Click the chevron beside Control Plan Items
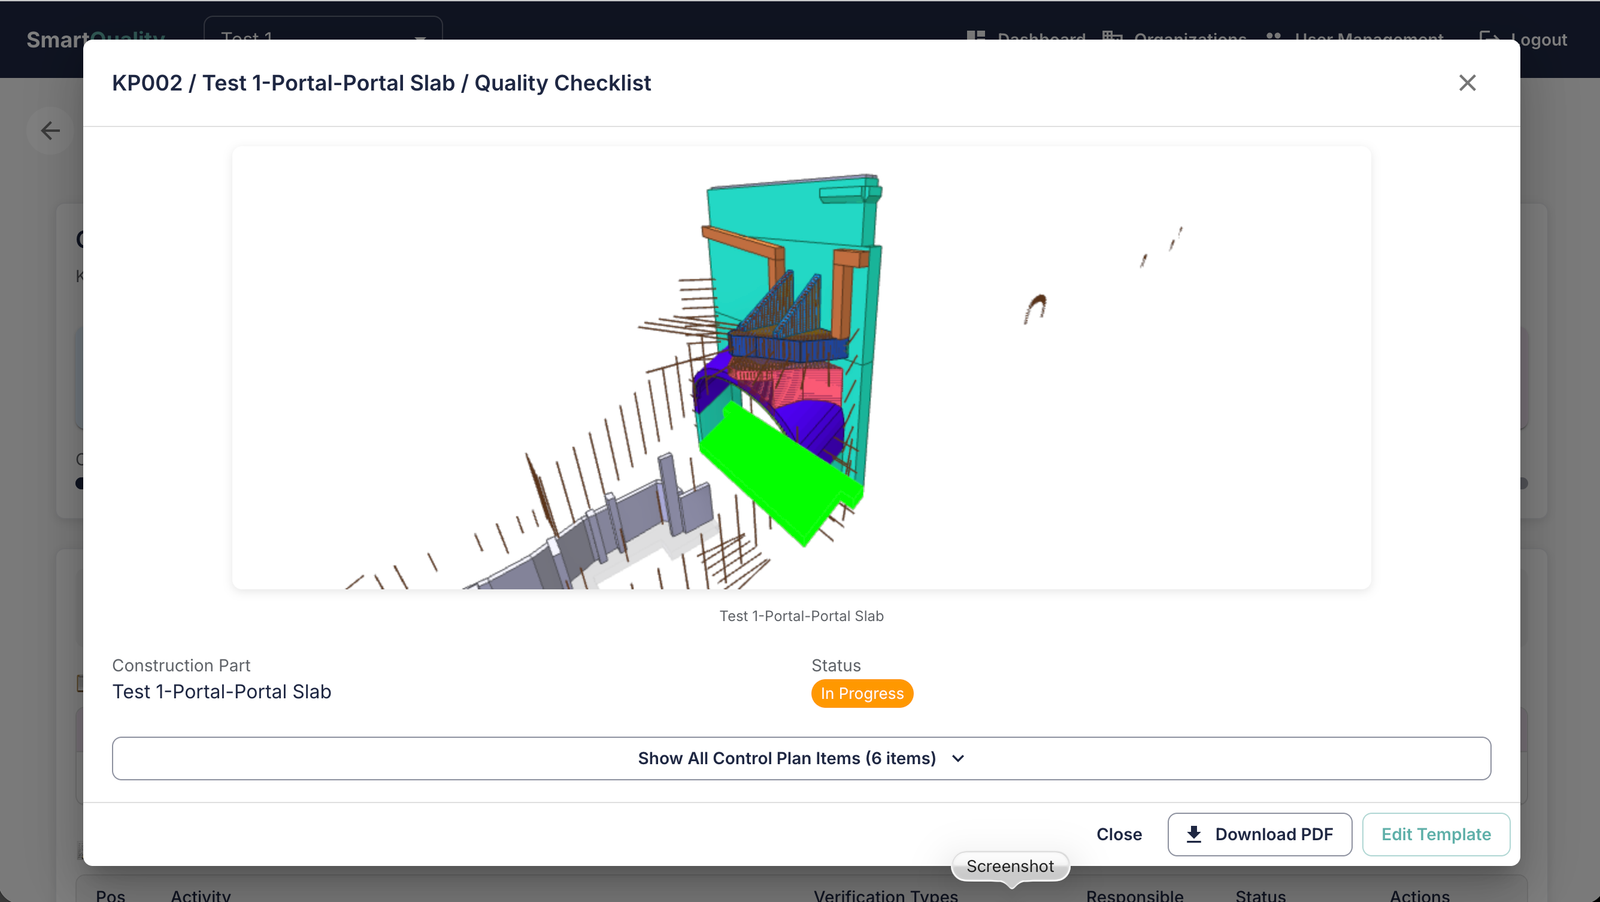Image resolution: width=1600 pixels, height=902 pixels. point(958,759)
